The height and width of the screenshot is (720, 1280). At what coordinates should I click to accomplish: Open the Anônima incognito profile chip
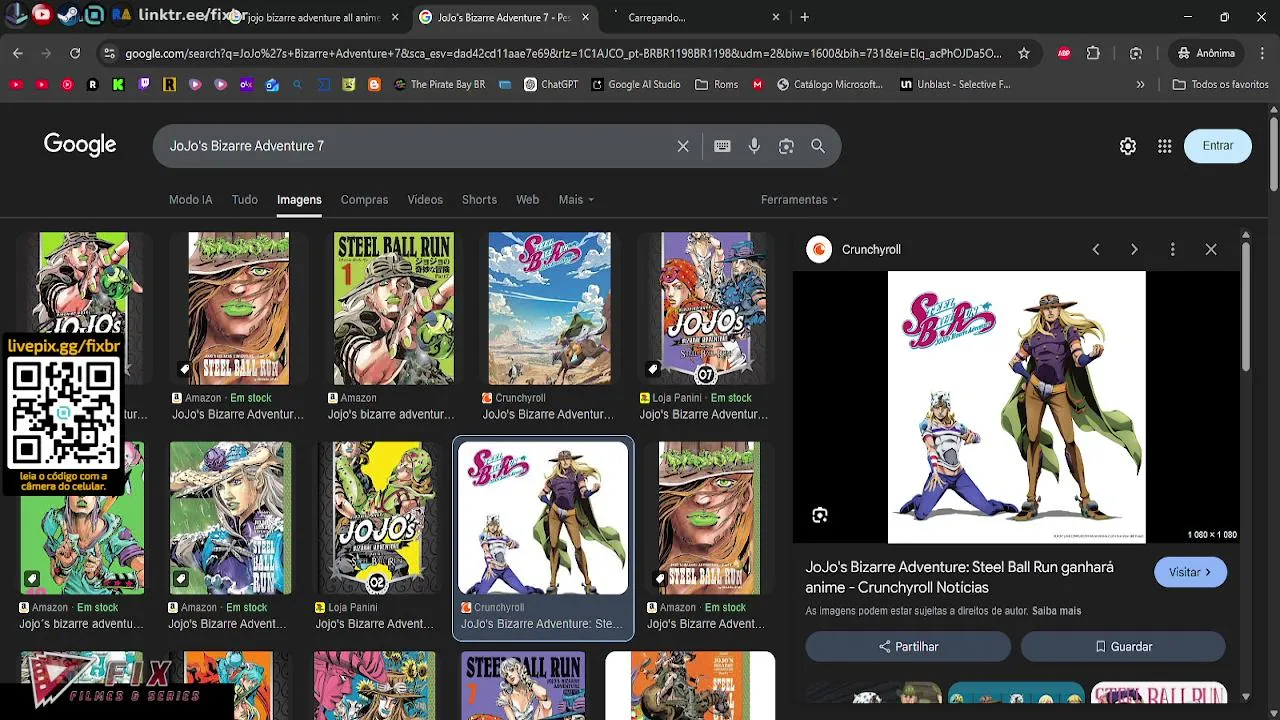coord(1205,53)
